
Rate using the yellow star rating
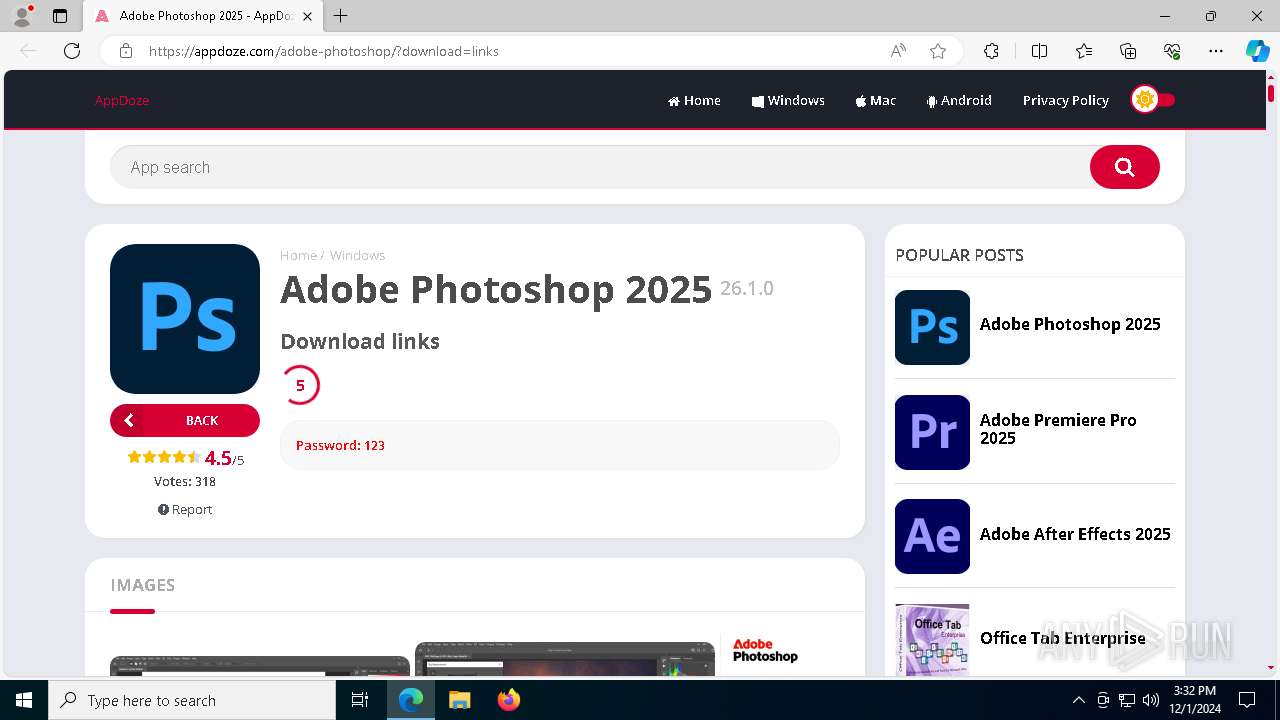pos(164,457)
